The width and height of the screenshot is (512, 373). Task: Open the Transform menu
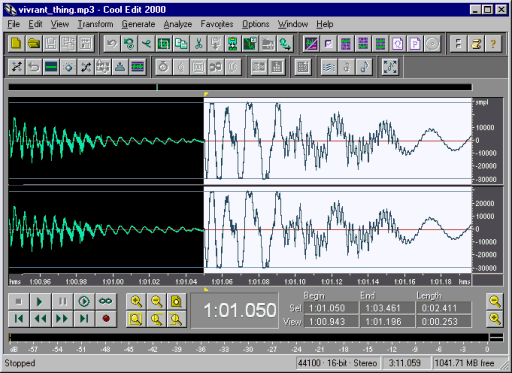[x=95, y=24]
